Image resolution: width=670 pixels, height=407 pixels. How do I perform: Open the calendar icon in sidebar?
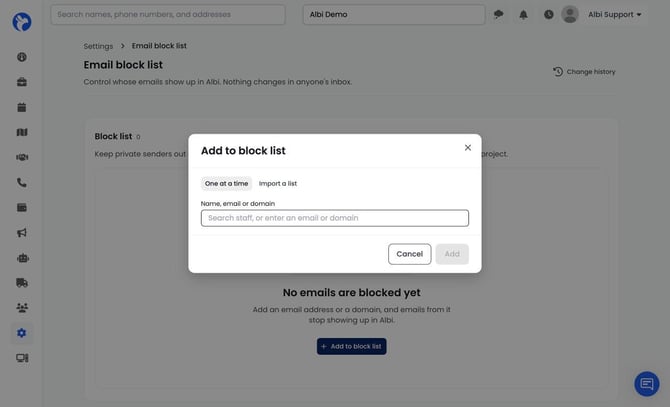click(x=22, y=107)
